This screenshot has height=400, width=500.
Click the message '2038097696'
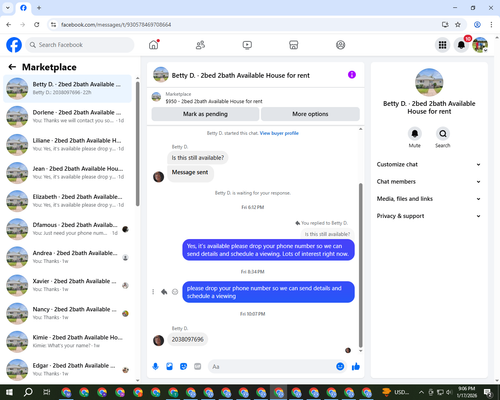[188, 339]
